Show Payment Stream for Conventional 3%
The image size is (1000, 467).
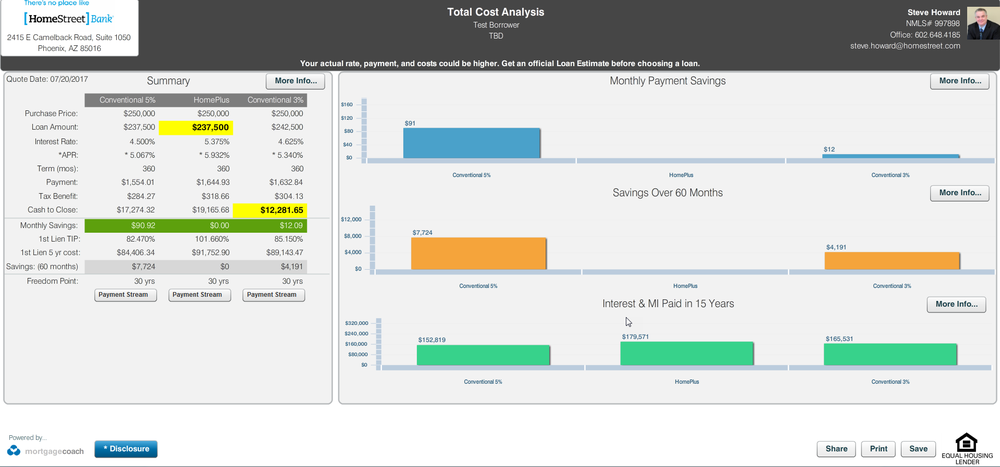click(274, 295)
